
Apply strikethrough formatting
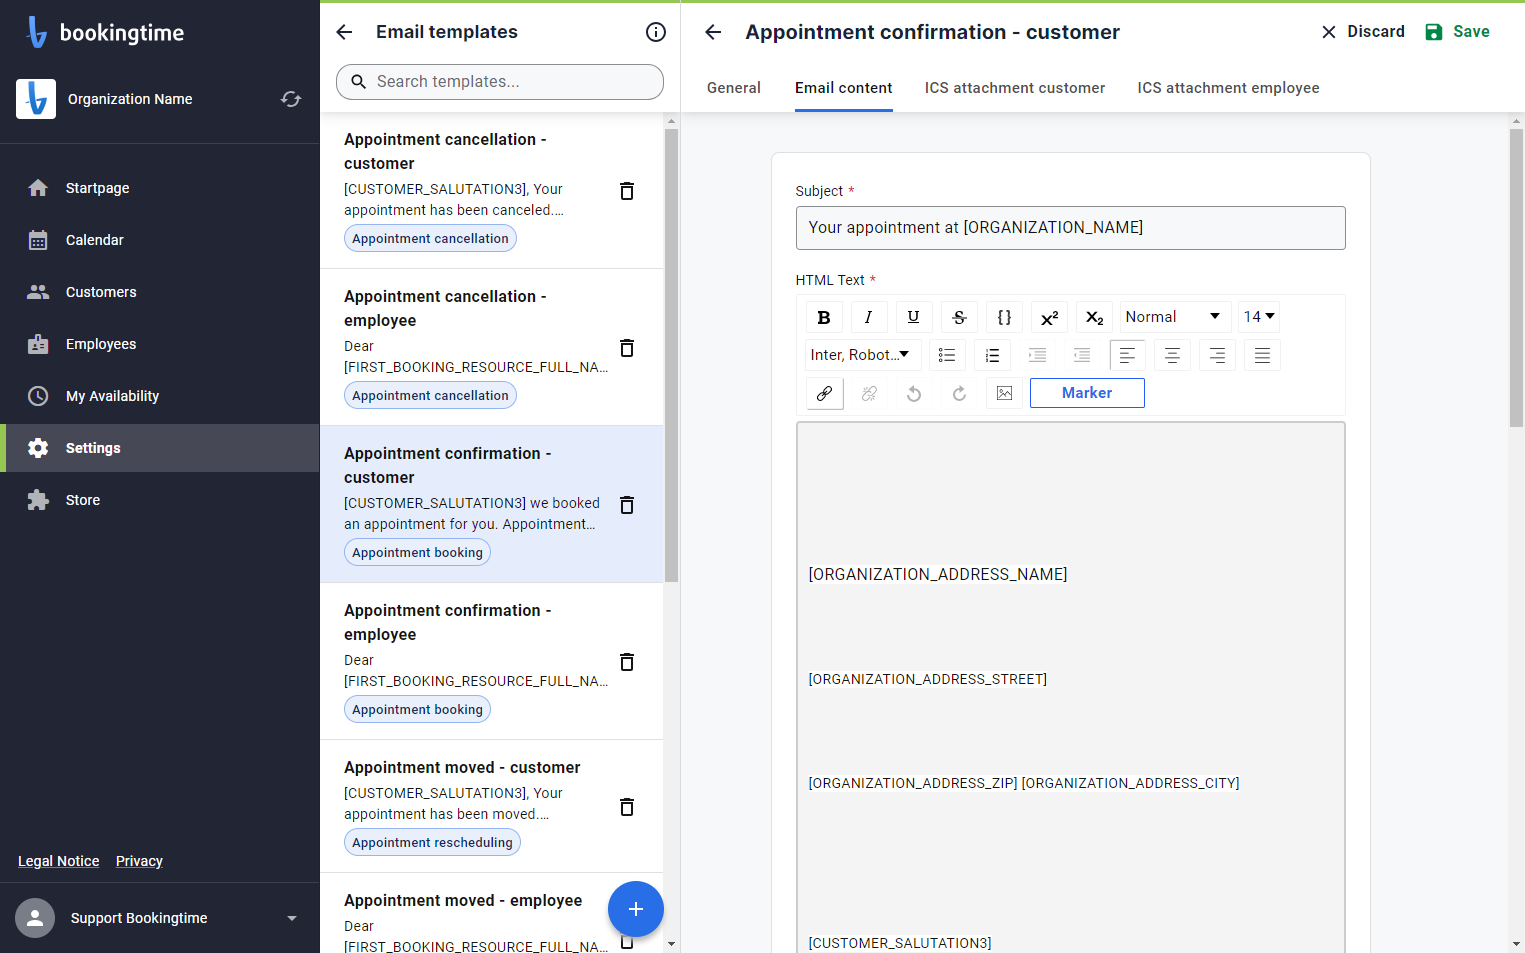point(959,317)
